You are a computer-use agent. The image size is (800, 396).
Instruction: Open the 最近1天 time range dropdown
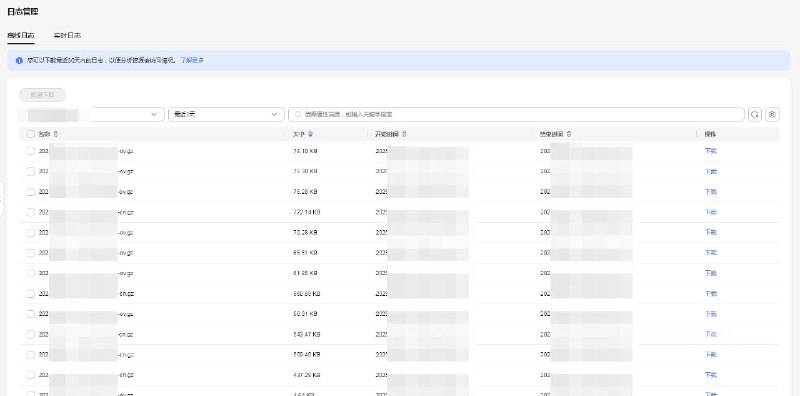tap(226, 114)
